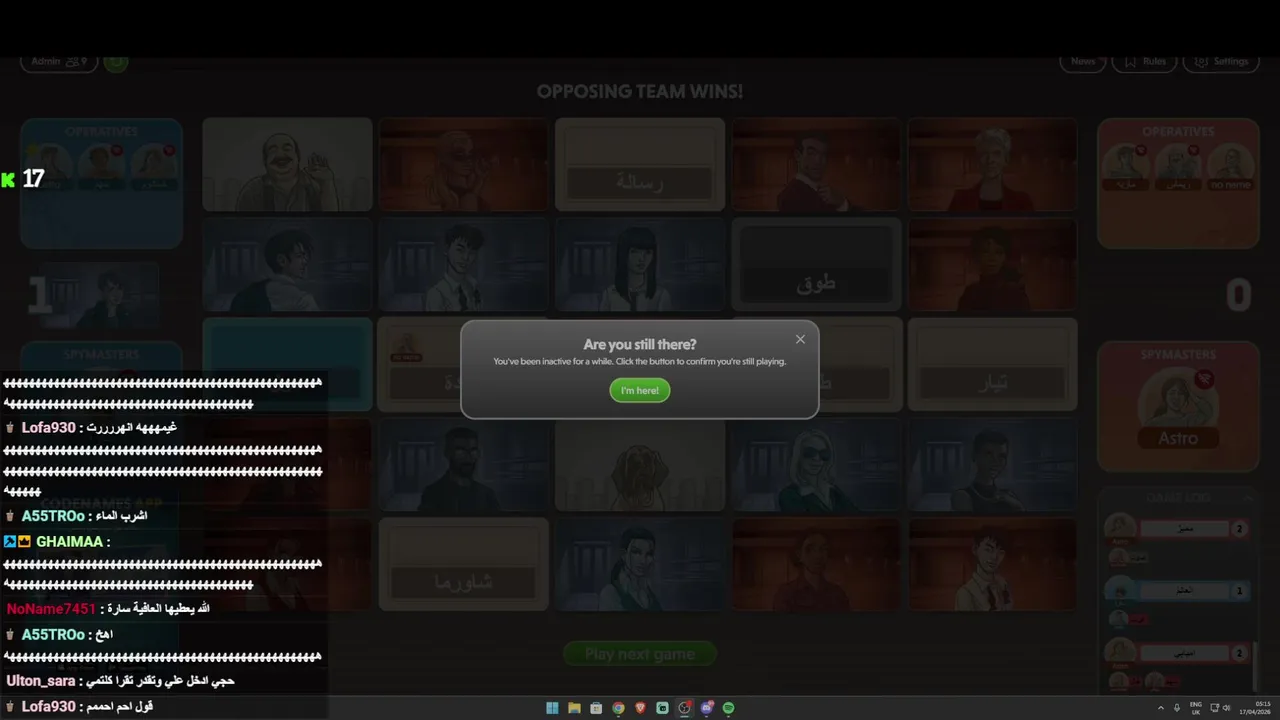This screenshot has width=1280, height=720.
Task: Open Google Chrome from taskbar
Action: pyautogui.click(x=618, y=708)
